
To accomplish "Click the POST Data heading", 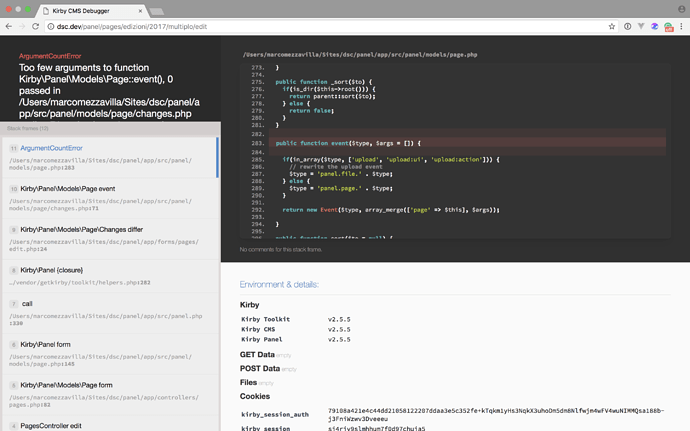I will (260, 368).
